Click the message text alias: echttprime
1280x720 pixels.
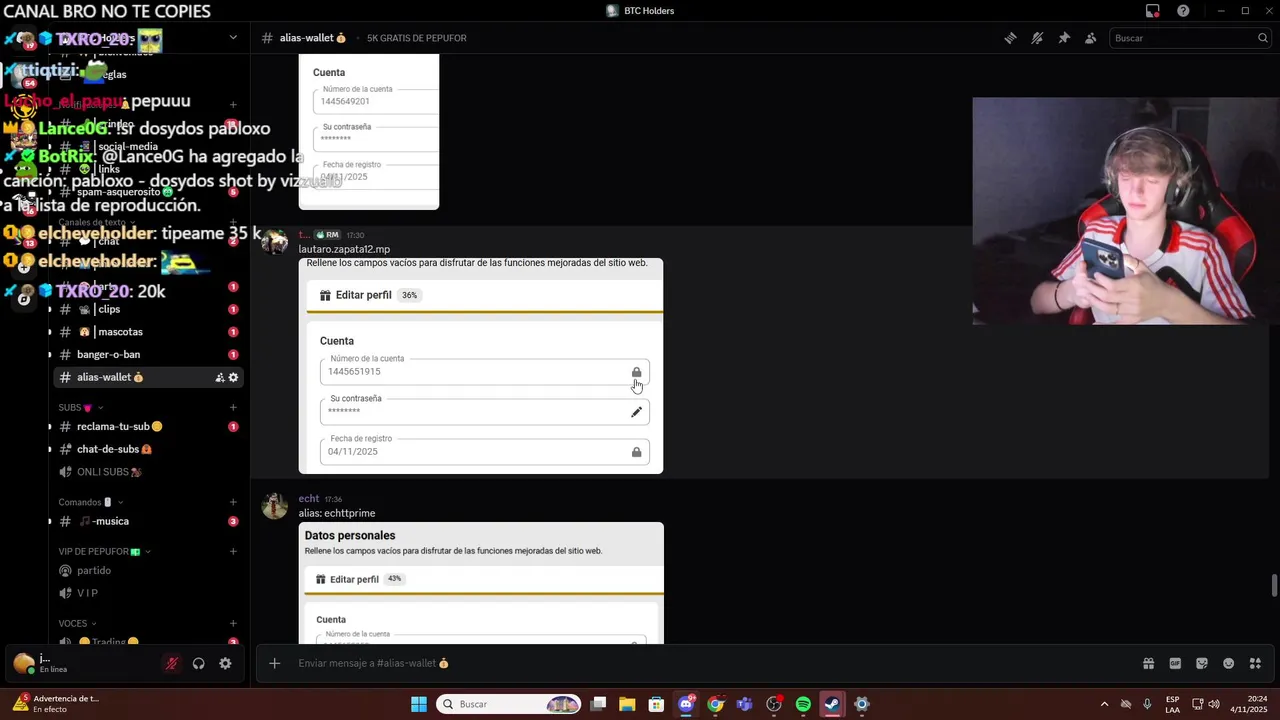pos(337,513)
